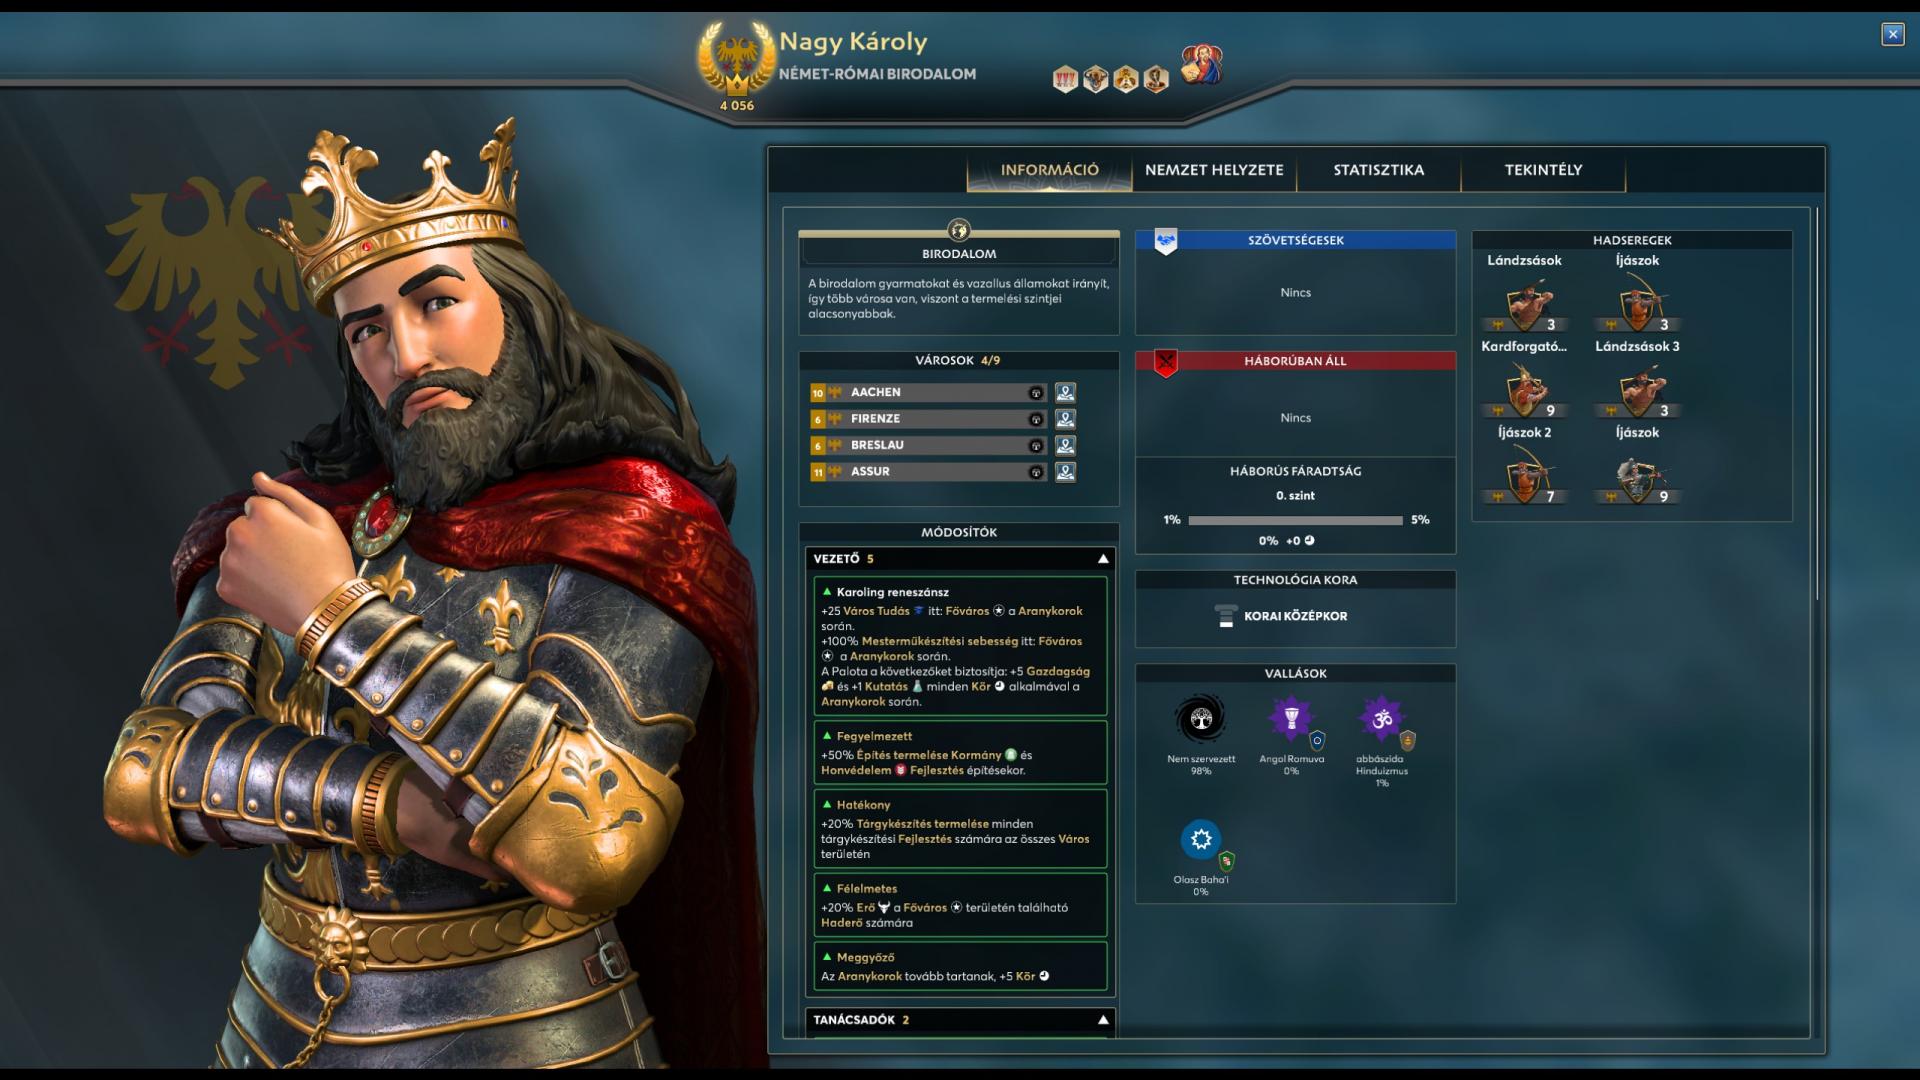
Task: Select the Breslau city row
Action: (x=928, y=445)
